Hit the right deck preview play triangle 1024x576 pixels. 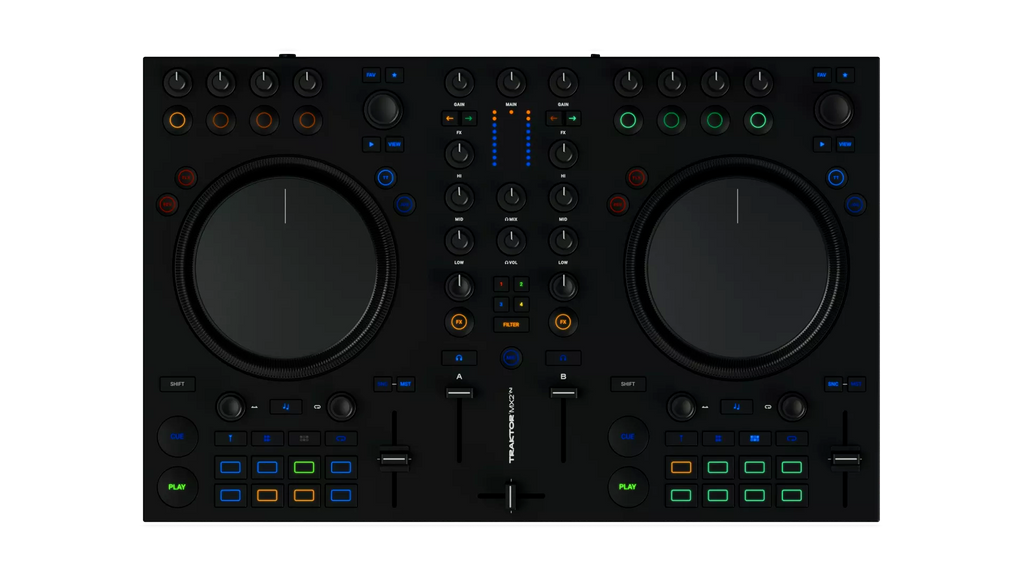tap(822, 144)
